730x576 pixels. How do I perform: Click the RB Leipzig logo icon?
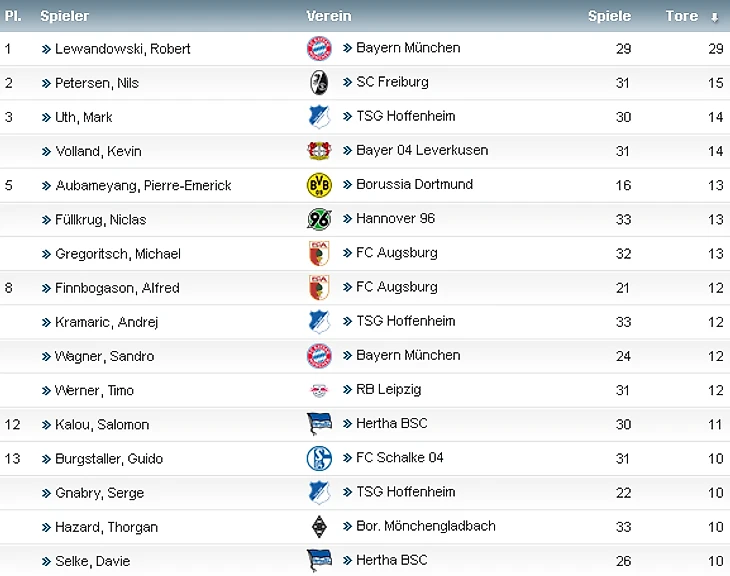319,390
